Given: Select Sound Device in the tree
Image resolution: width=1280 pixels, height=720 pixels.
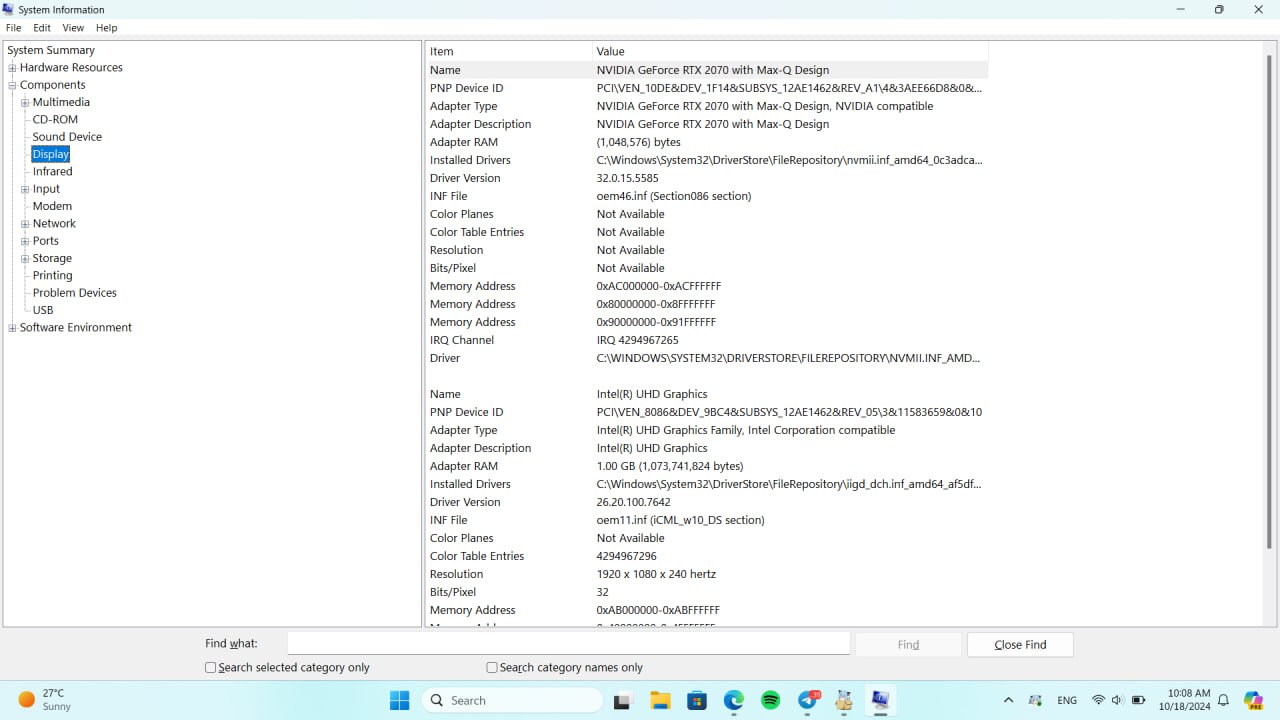Looking at the screenshot, I should click(67, 137).
